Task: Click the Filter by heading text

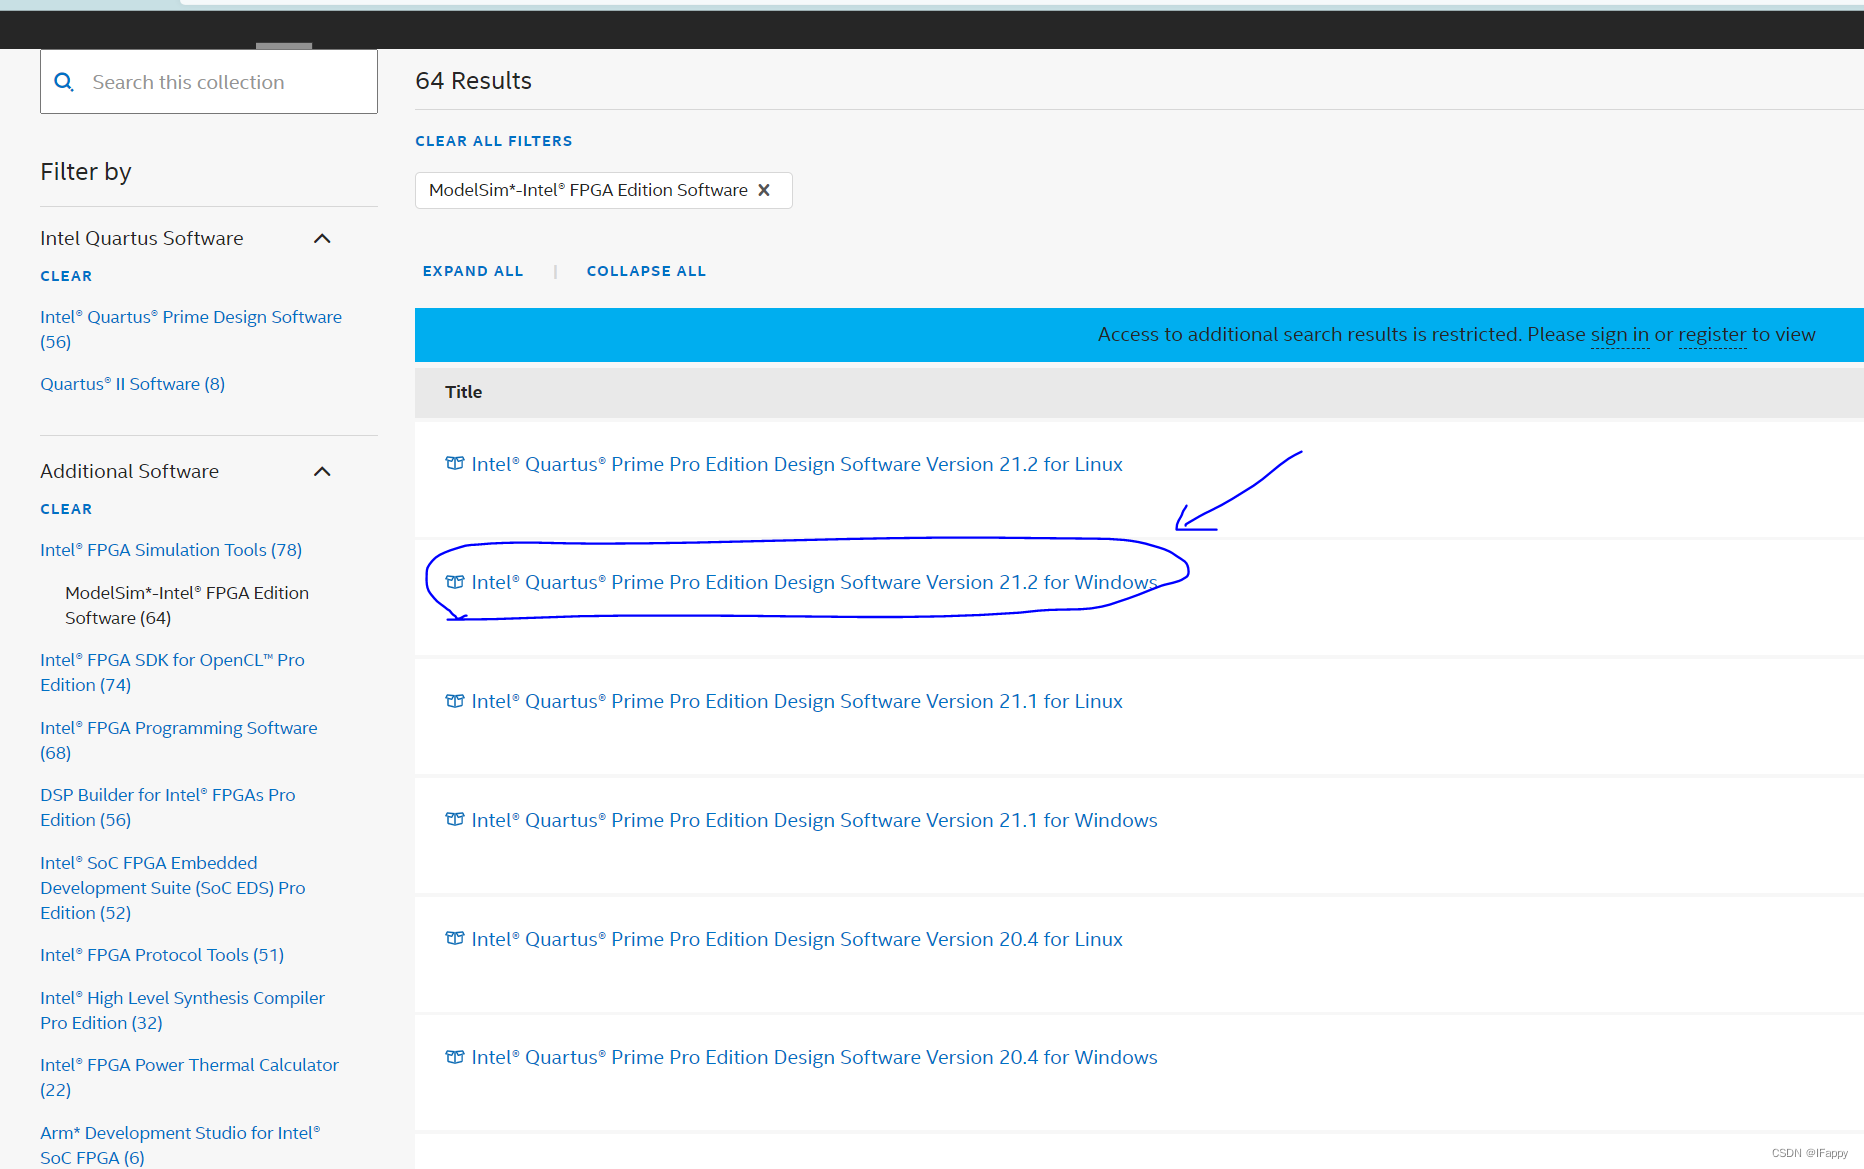Action: [86, 172]
